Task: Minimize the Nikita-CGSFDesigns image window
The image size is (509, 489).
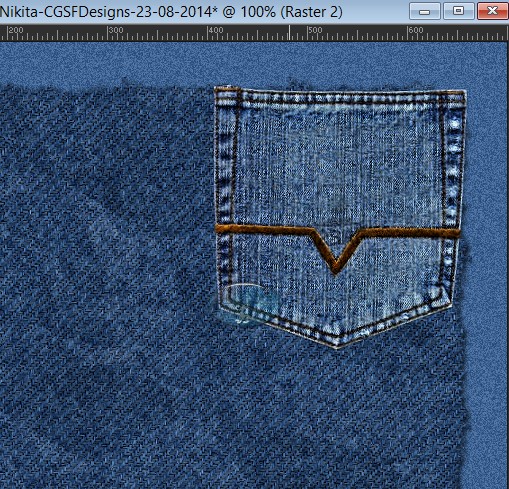Action: coord(424,12)
